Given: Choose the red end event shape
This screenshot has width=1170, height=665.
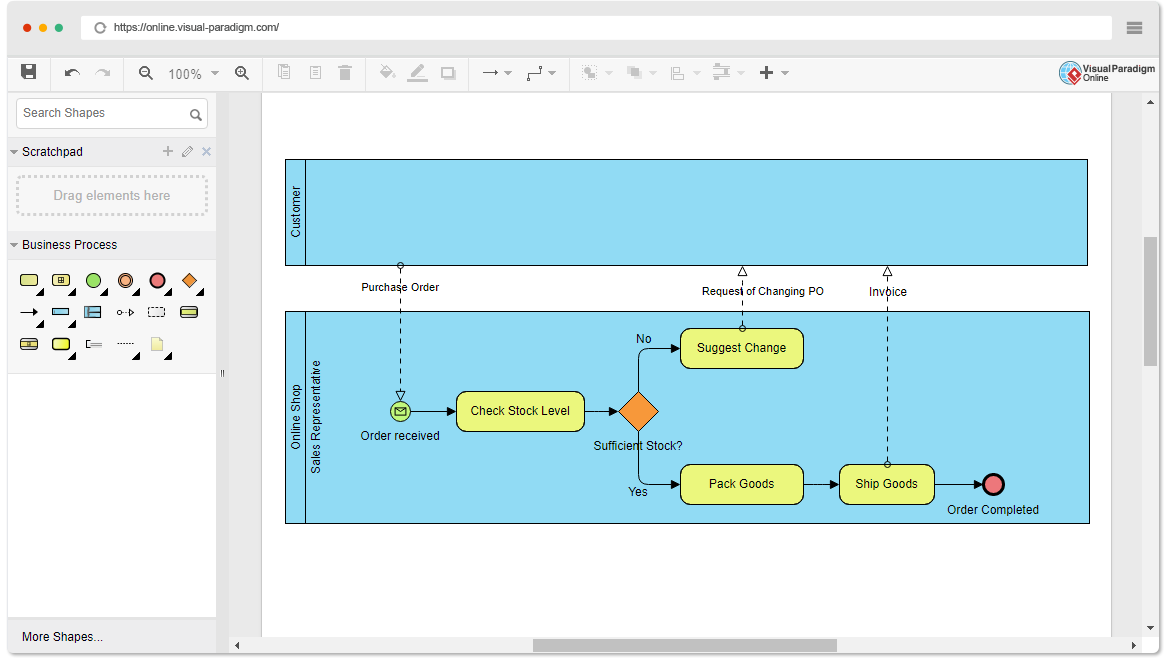Looking at the screenshot, I should click(x=157, y=280).
